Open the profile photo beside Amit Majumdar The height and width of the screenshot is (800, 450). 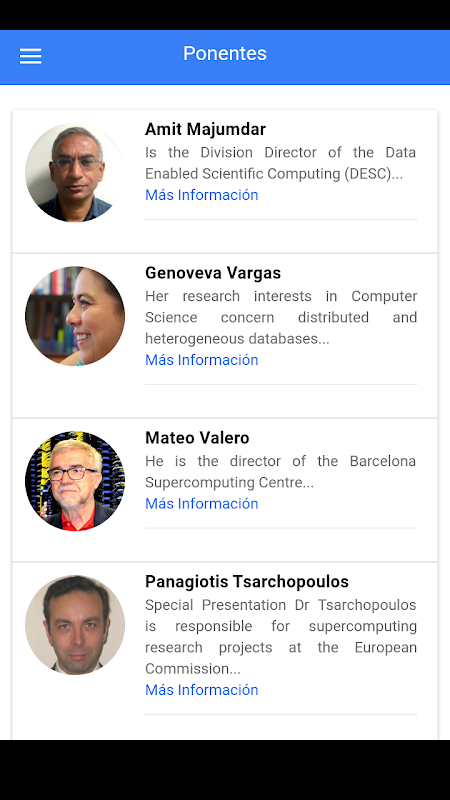[x=74, y=172]
